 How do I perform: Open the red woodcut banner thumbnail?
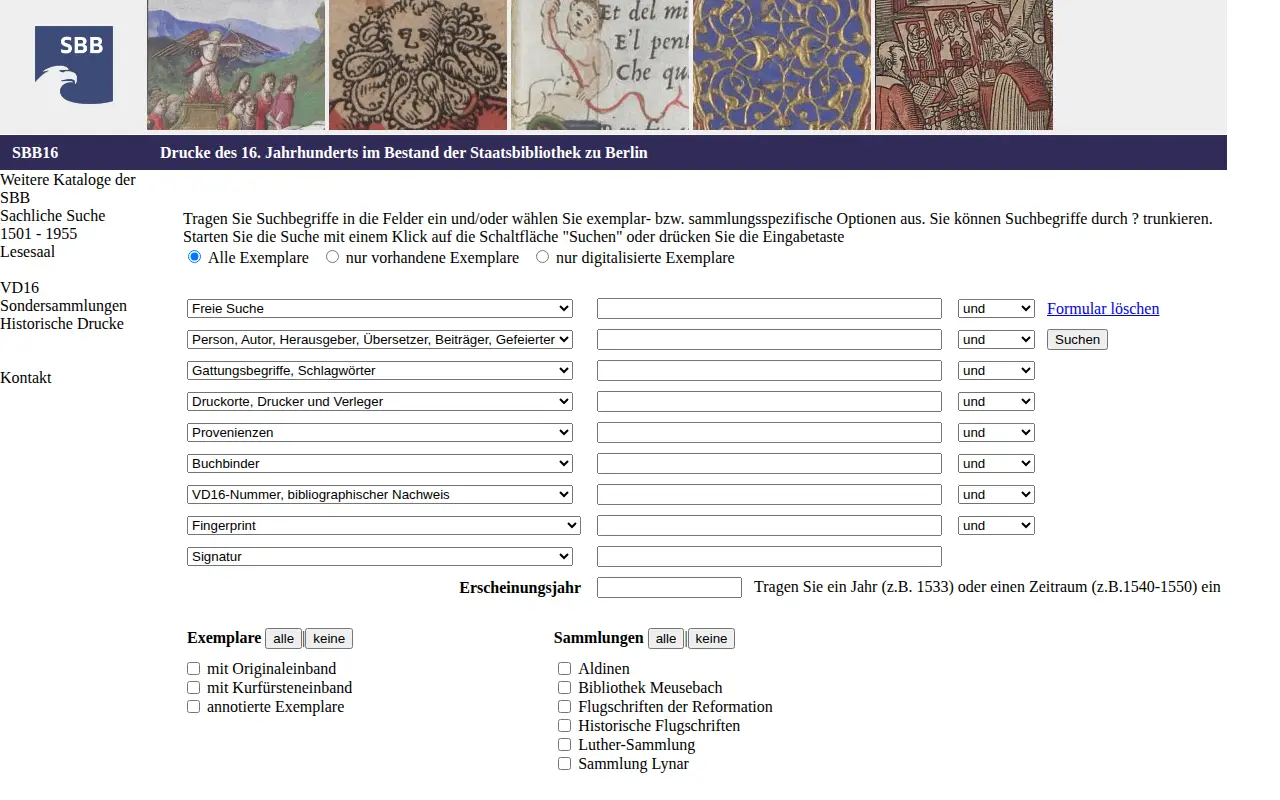pyautogui.click(x=964, y=65)
